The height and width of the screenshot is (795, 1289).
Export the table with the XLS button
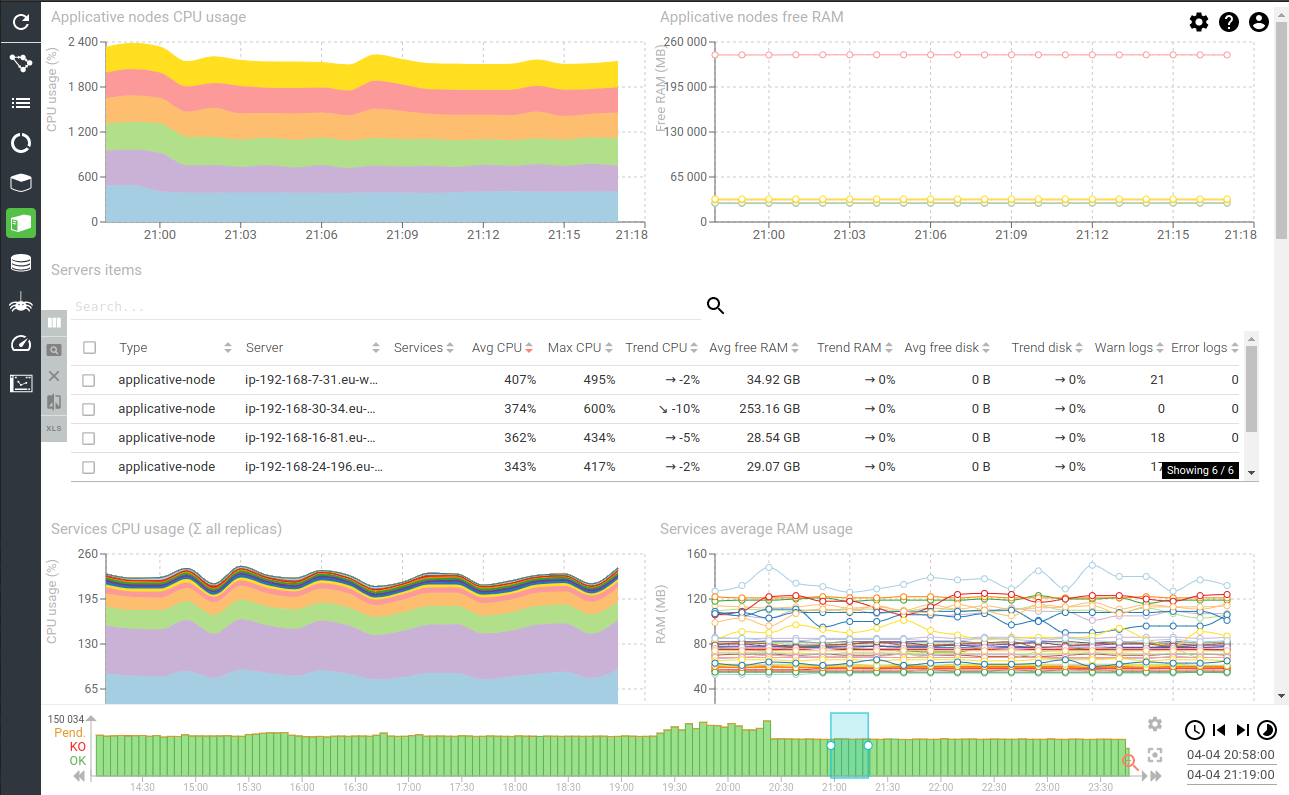54,428
